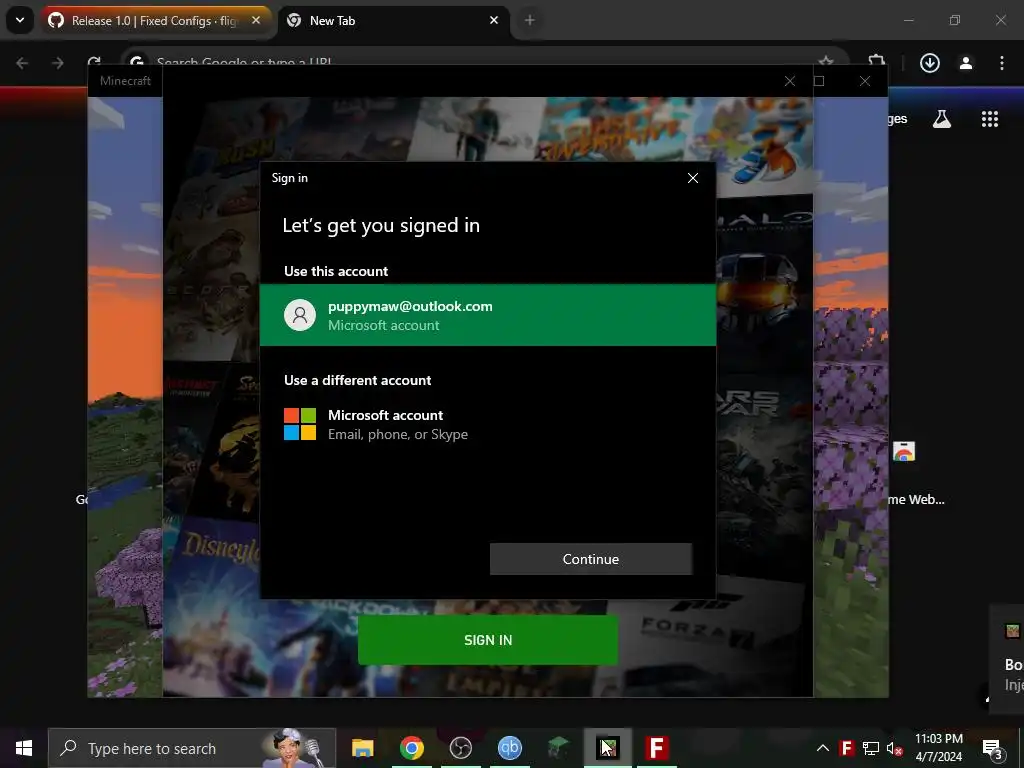Close the Release 1.0 GitHub tab
The width and height of the screenshot is (1024, 768).
coord(256,20)
